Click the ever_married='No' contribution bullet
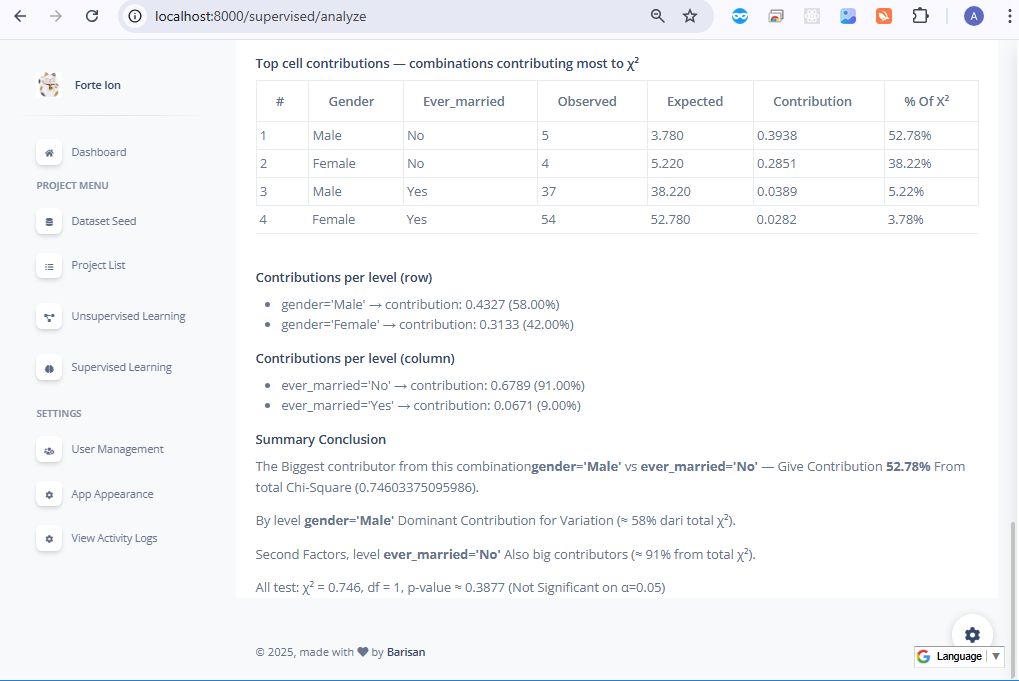This screenshot has height=681, width=1019. point(433,385)
